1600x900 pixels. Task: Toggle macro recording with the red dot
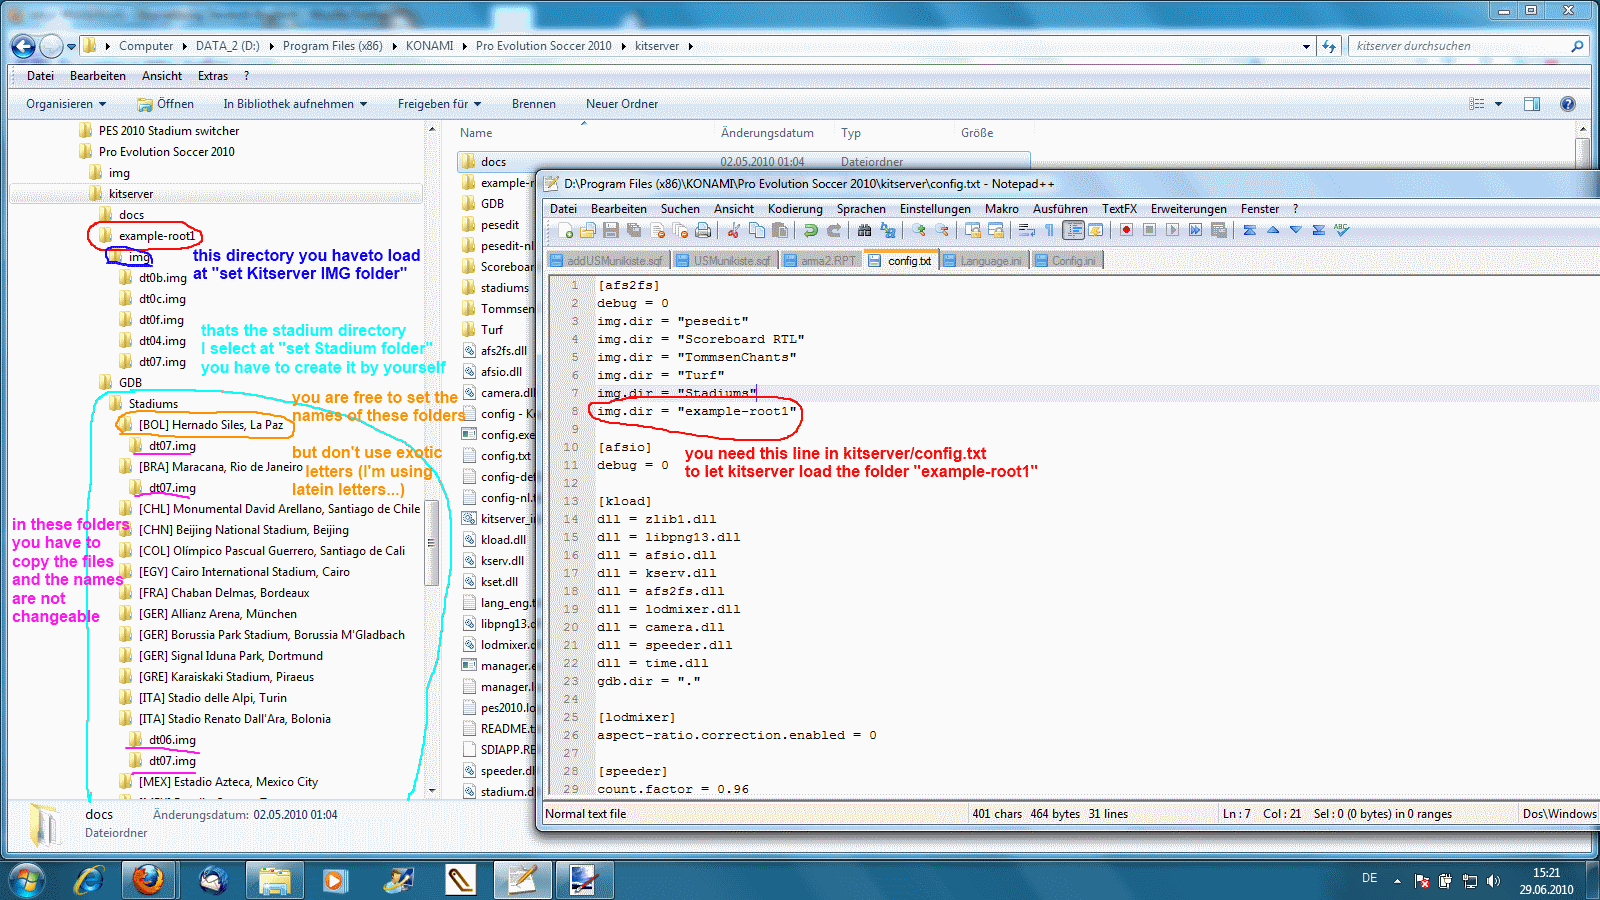pyautogui.click(x=1126, y=230)
